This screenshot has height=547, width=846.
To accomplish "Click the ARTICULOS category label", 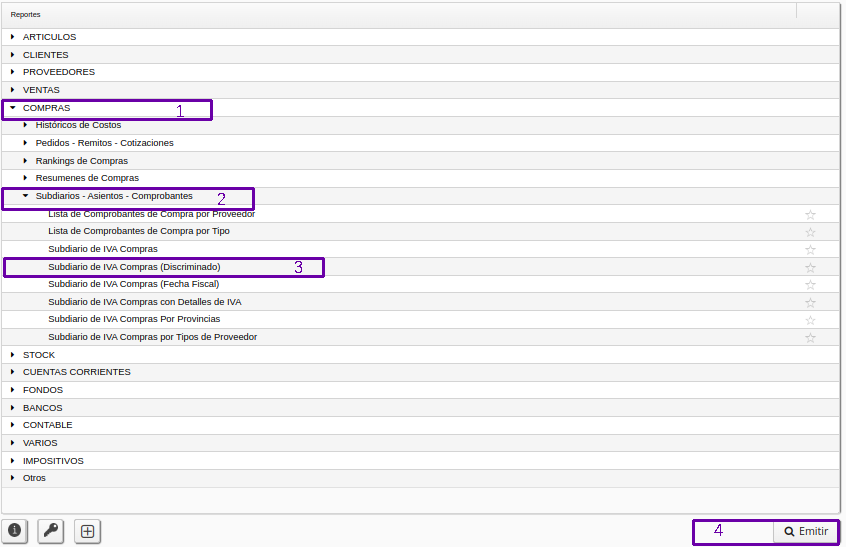I will [x=49, y=37].
